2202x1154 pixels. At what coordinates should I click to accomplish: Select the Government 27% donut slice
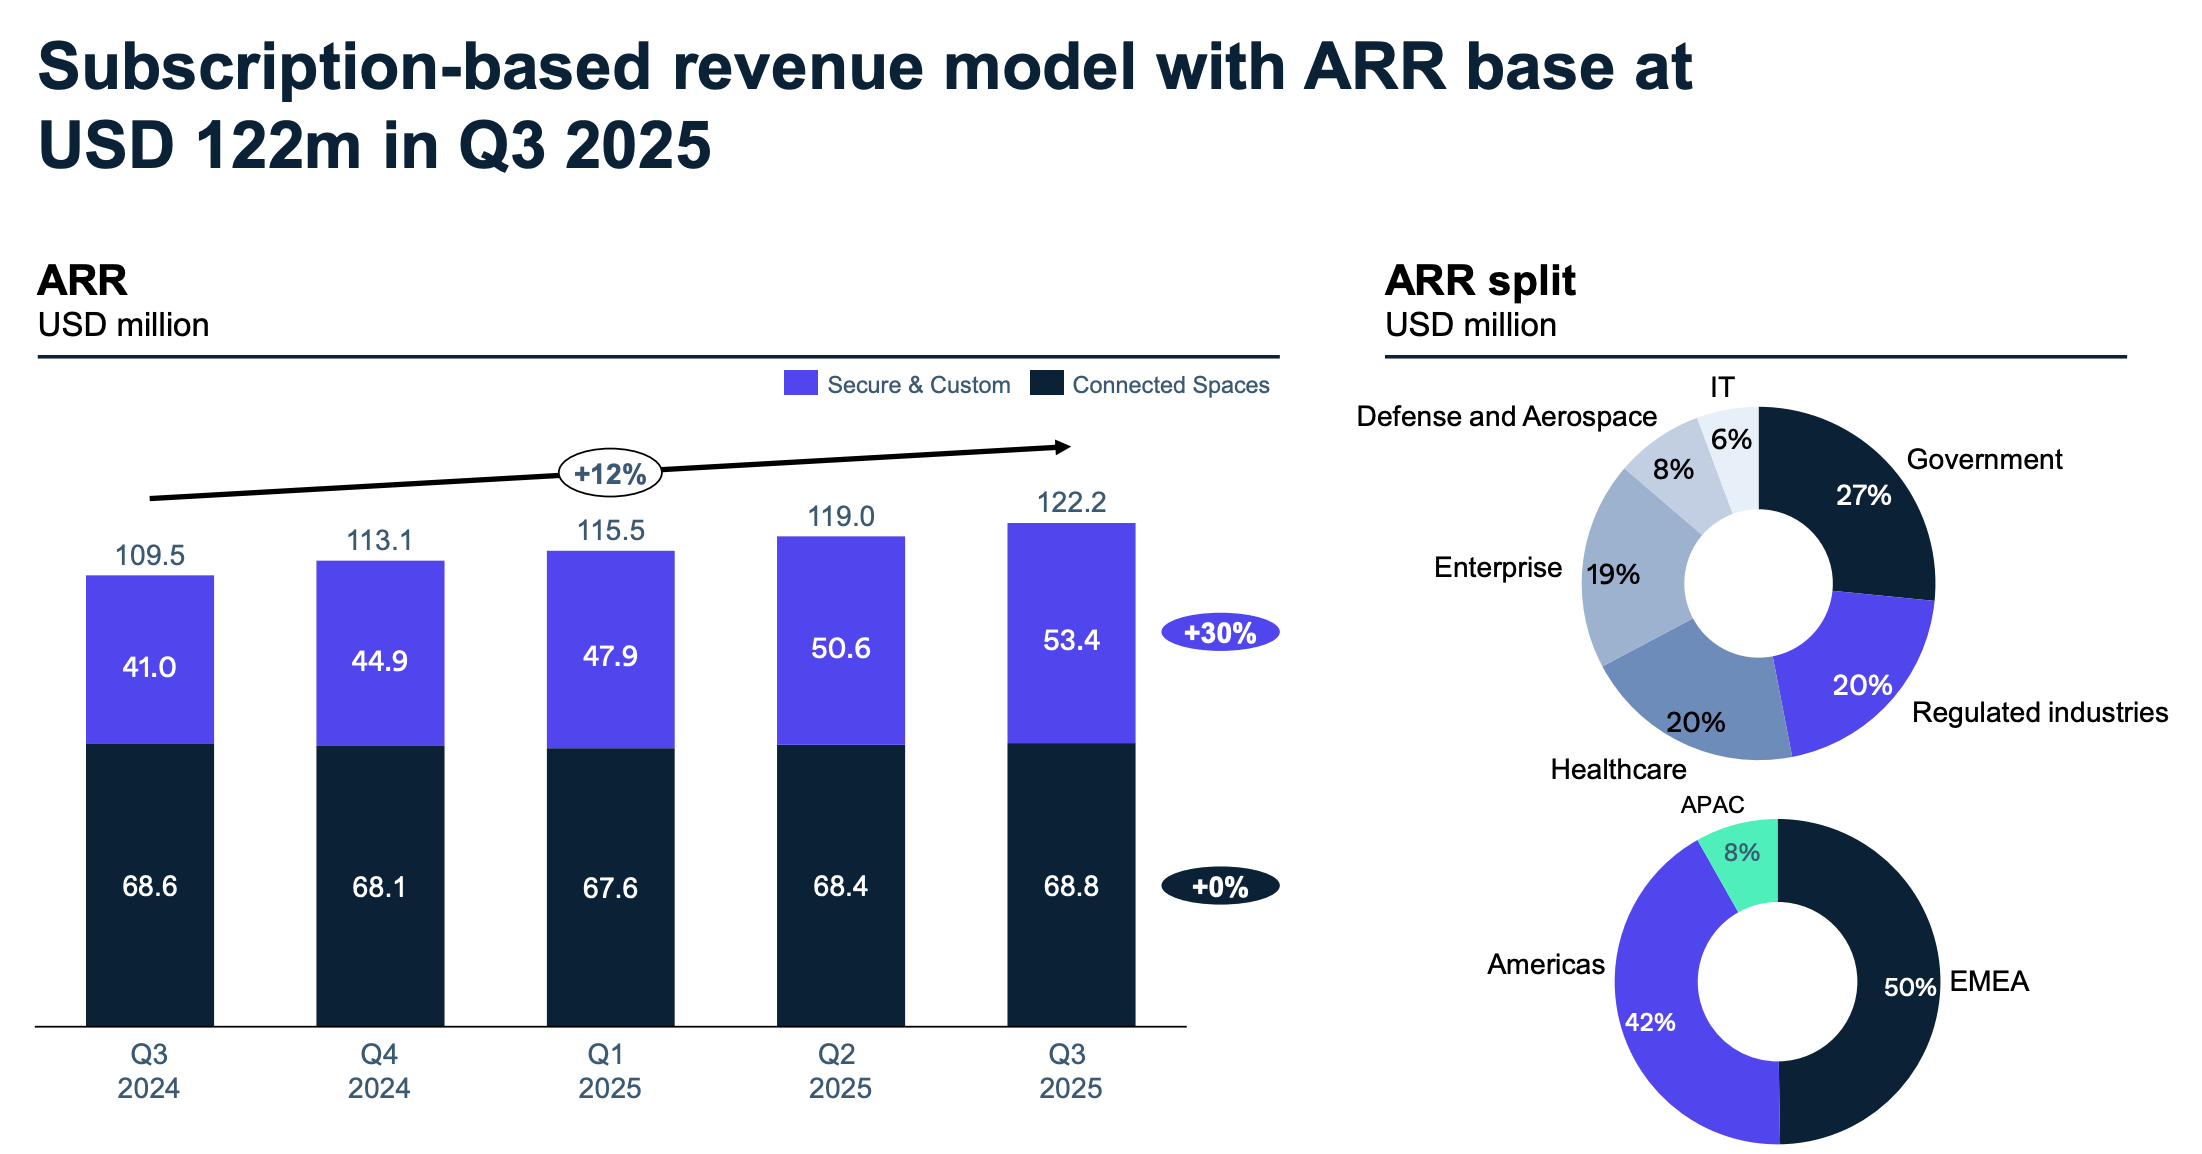(x=1862, y=496)
